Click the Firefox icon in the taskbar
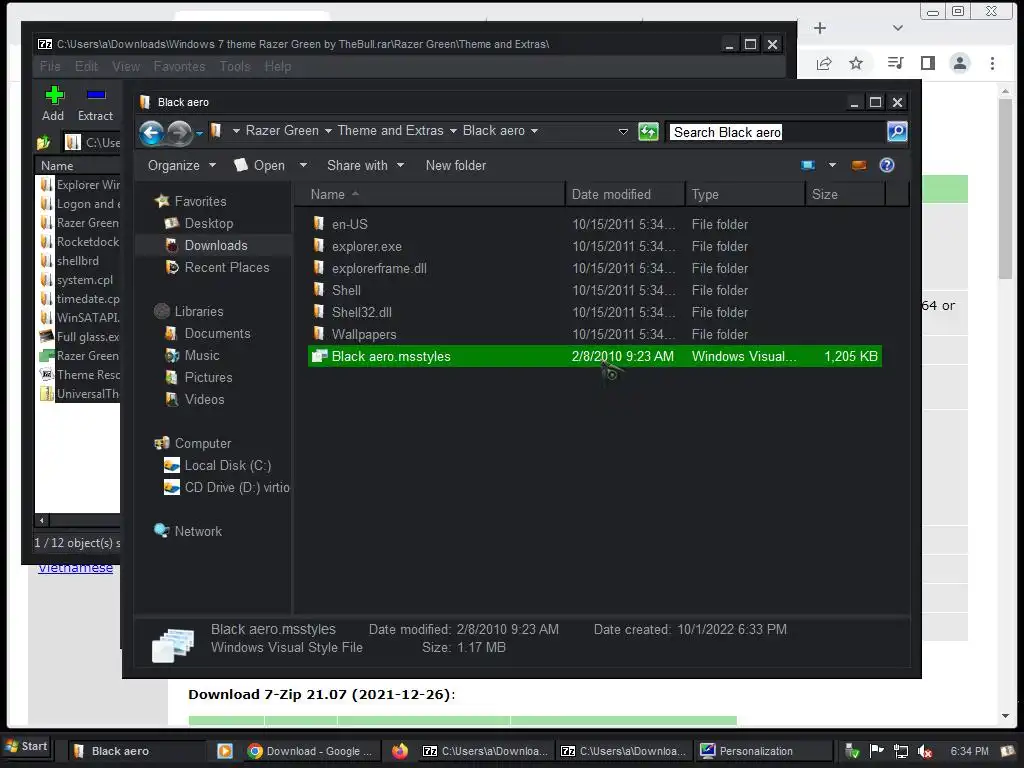The width and height of the screenshot is (1024, 768). [400, 751]
